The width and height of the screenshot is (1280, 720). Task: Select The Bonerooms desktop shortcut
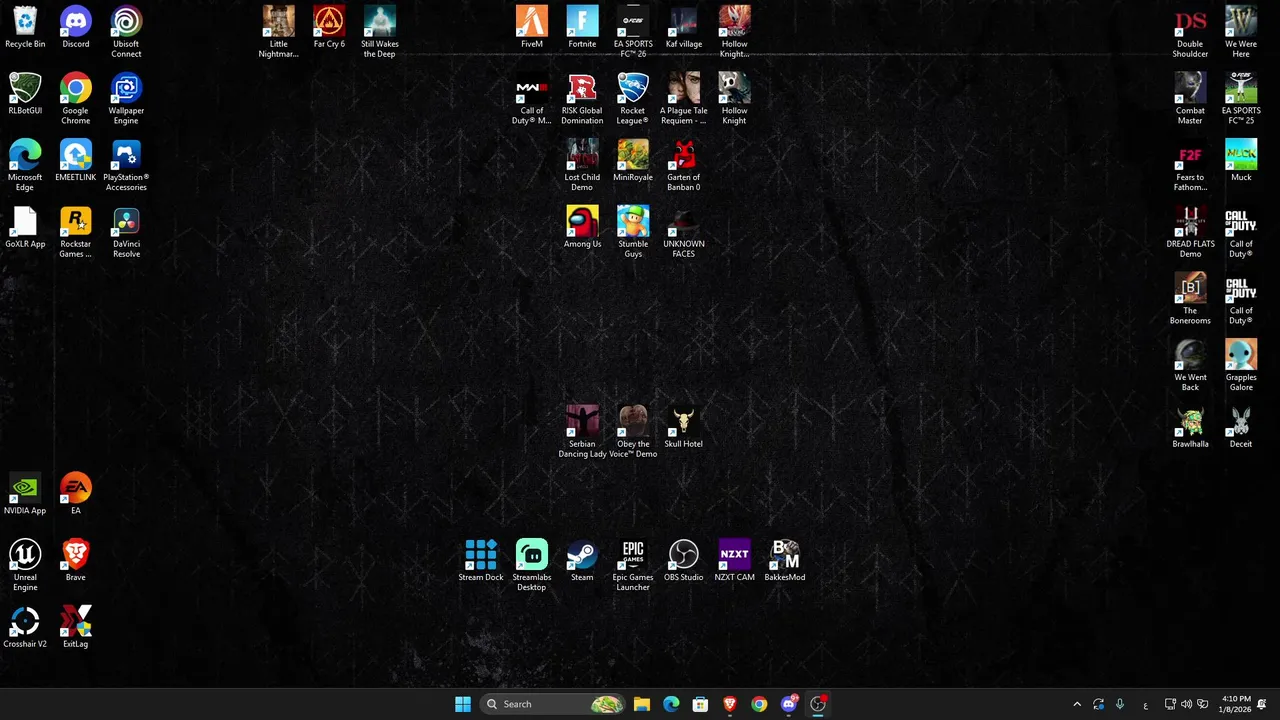coord(1190,299)
